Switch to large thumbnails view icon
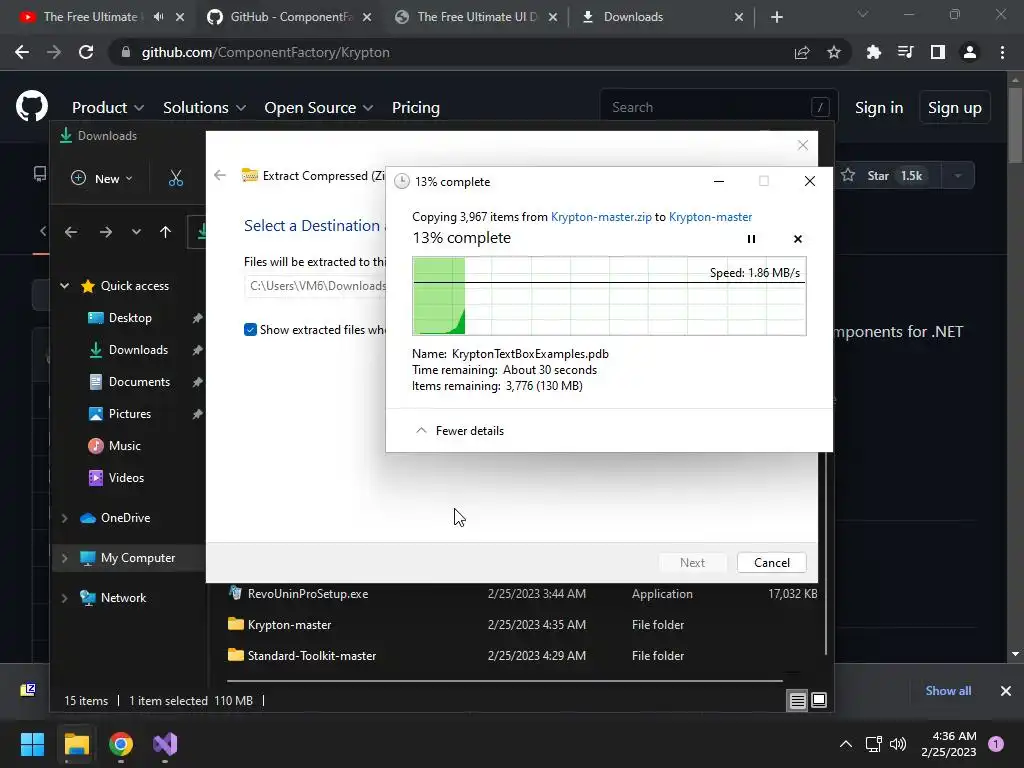This screenshot has height=768, width=1024. pyautogui.click(x=819, y=701)
